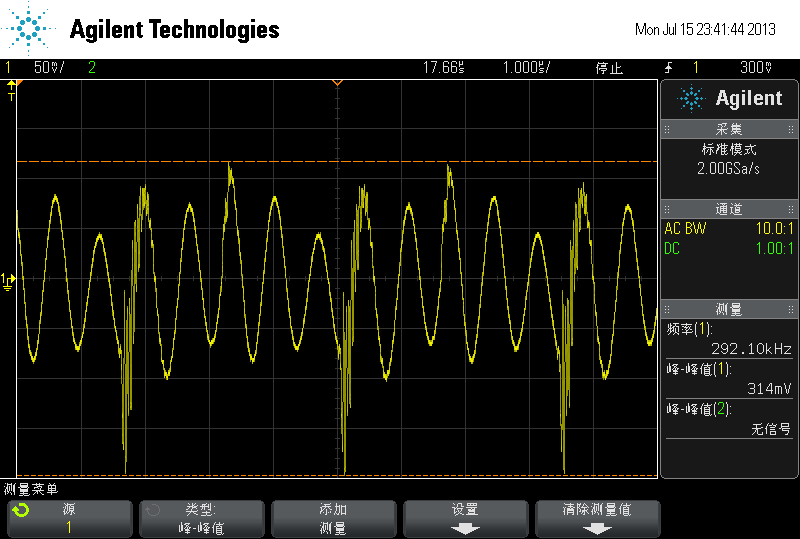
Task: Click the upper orange dashed cursor line
Action: coord(337,161)
